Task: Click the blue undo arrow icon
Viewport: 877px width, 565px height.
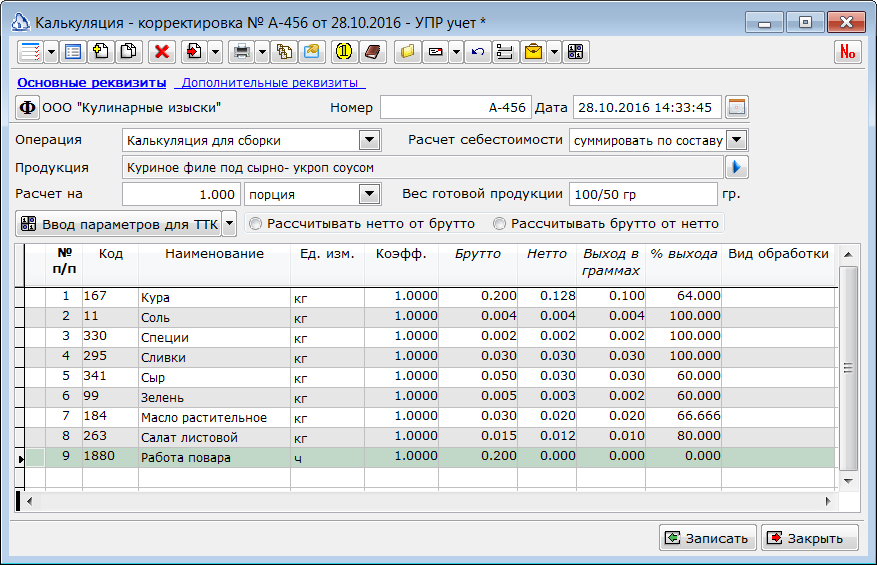Action: (478, 52)
